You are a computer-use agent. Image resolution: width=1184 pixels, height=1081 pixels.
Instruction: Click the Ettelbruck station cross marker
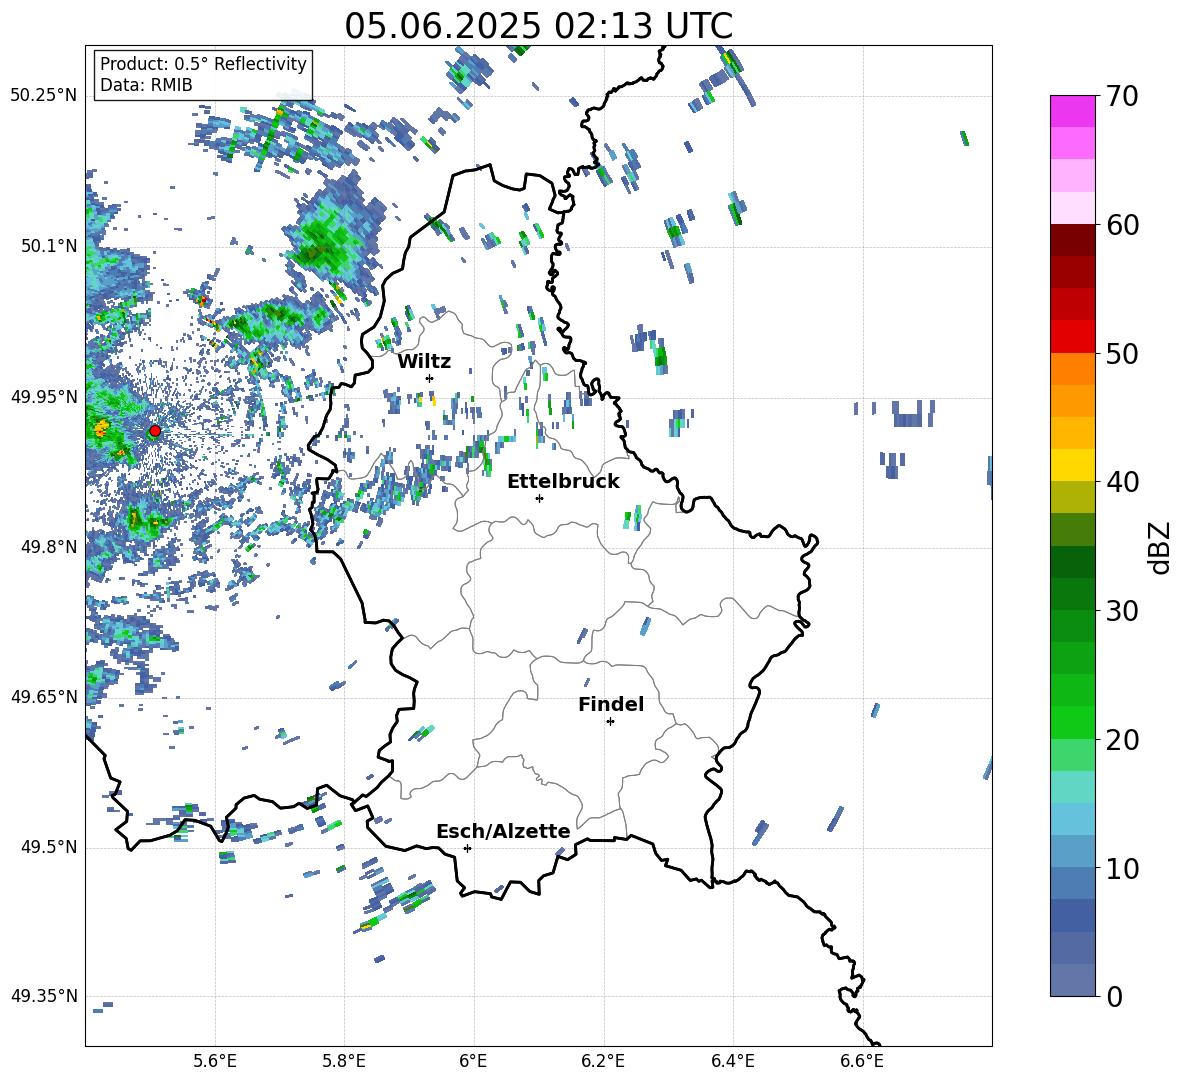pos(539,498)
